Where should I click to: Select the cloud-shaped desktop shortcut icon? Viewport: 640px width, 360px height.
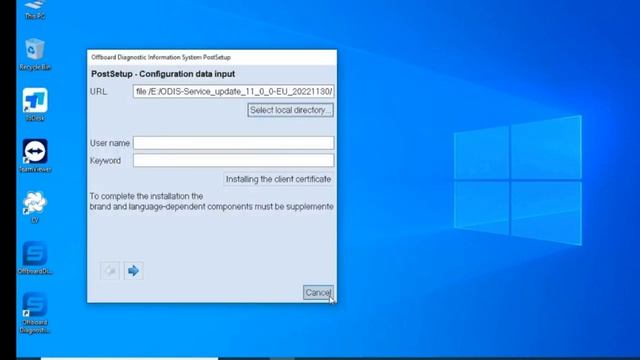35,207
